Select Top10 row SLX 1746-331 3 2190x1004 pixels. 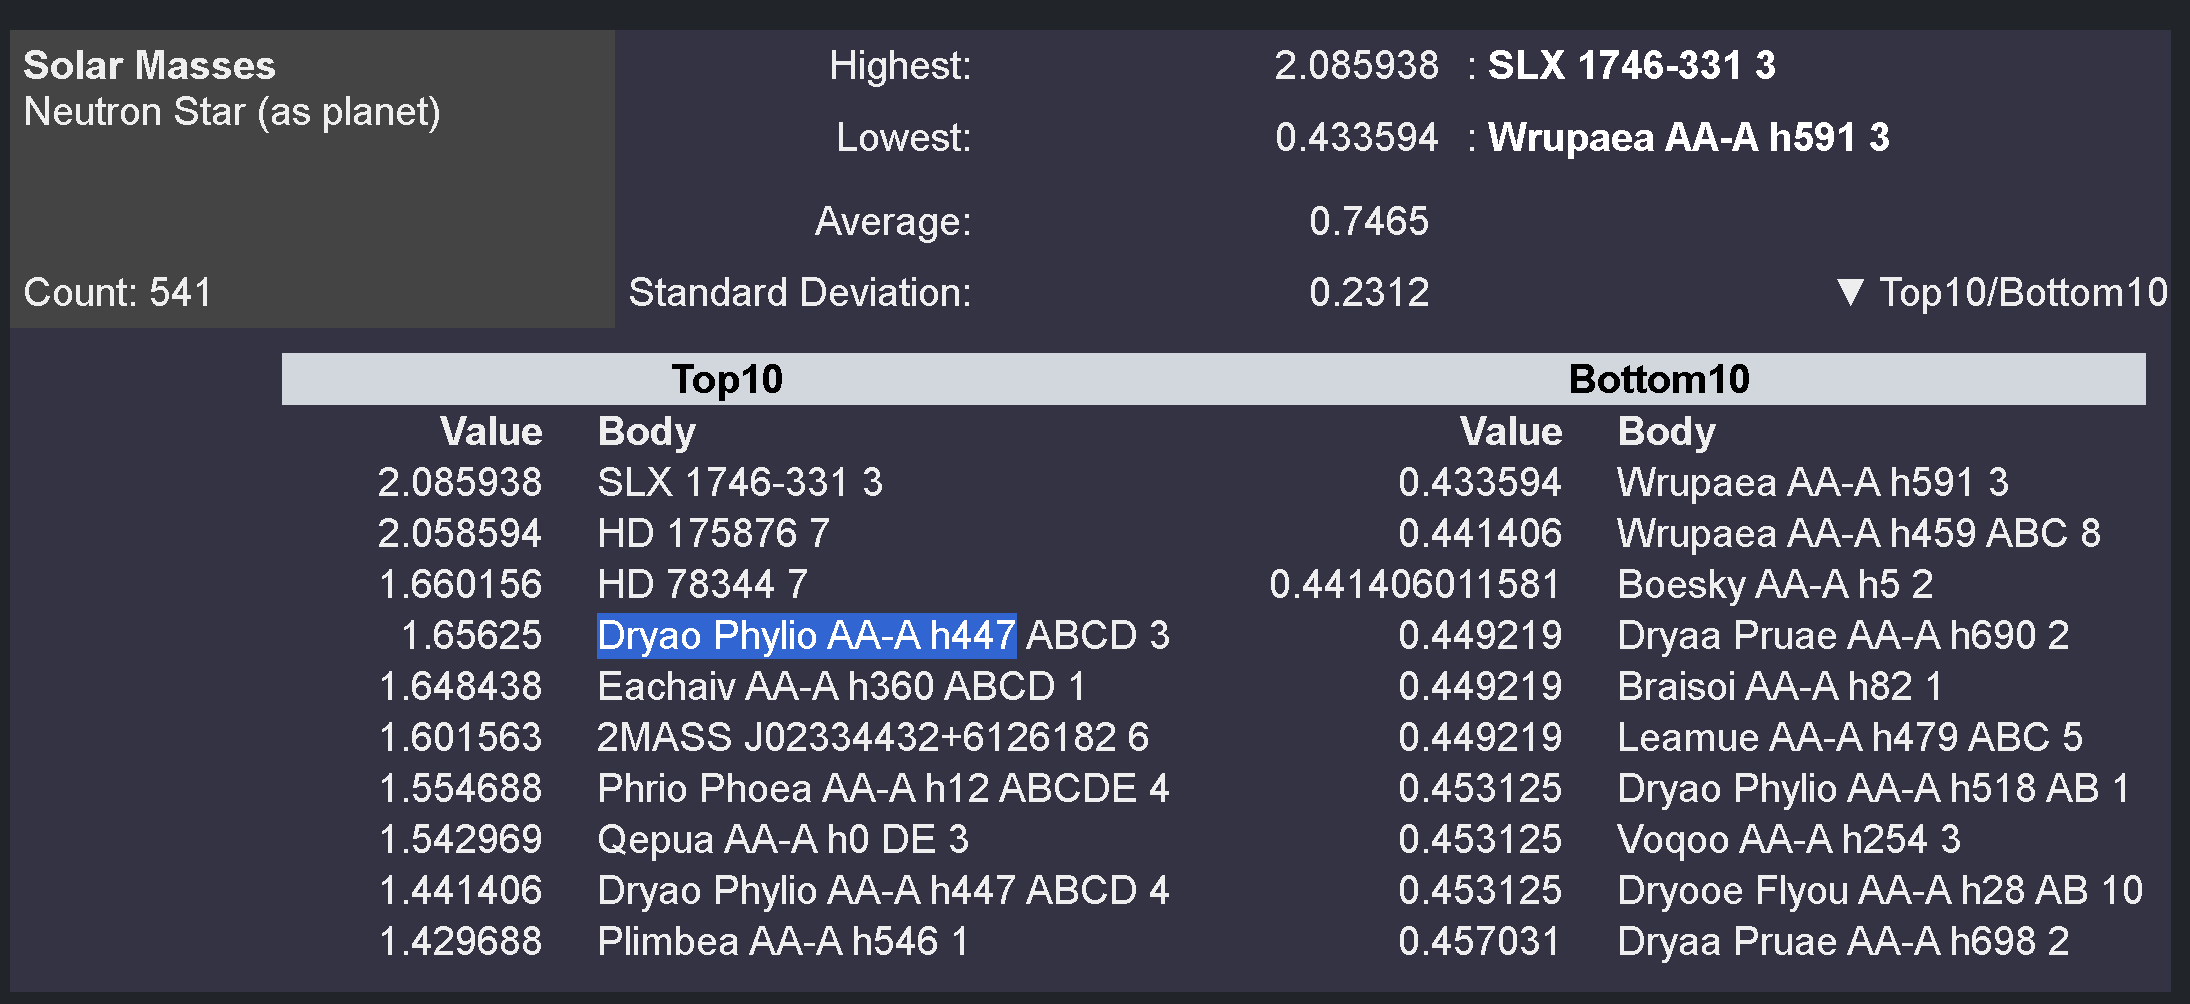click(740, 482)
